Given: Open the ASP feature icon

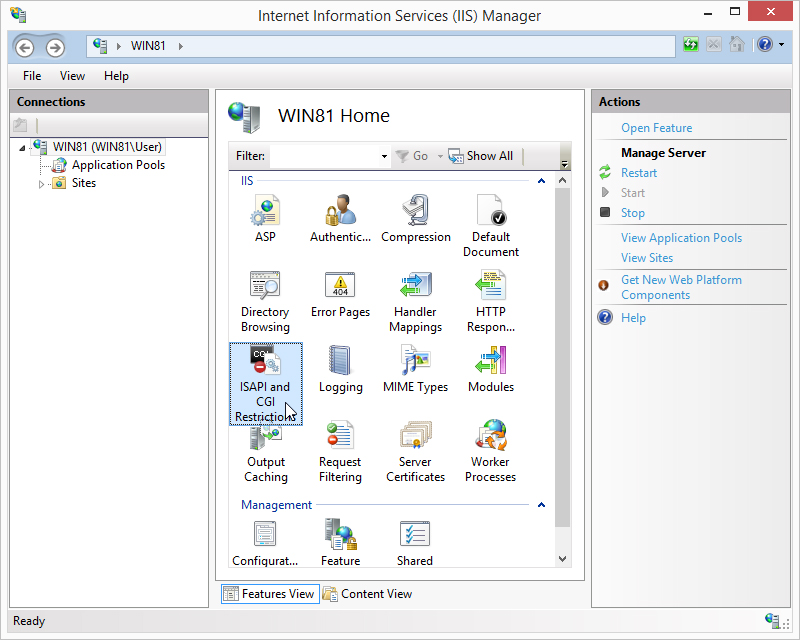Looking at the screenshot, I should (x=265, y=218).
